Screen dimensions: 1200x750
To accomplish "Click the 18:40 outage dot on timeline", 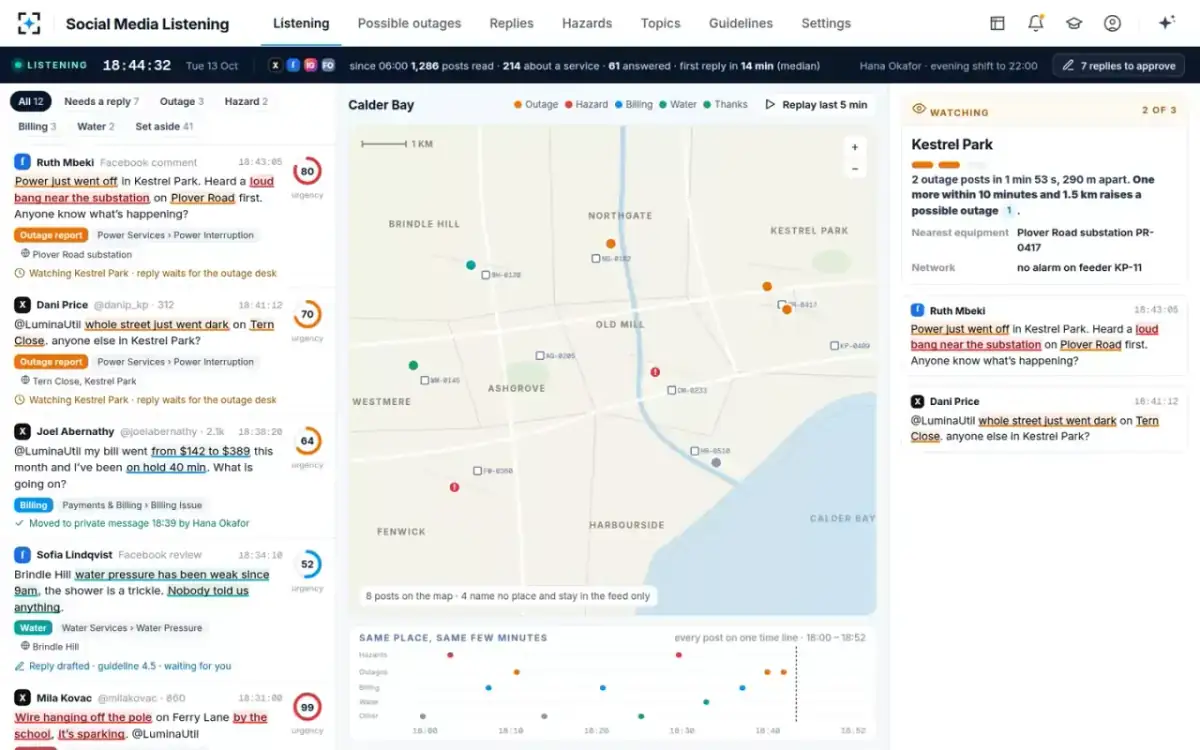I will pyautogui.click(x=767, y=672).
